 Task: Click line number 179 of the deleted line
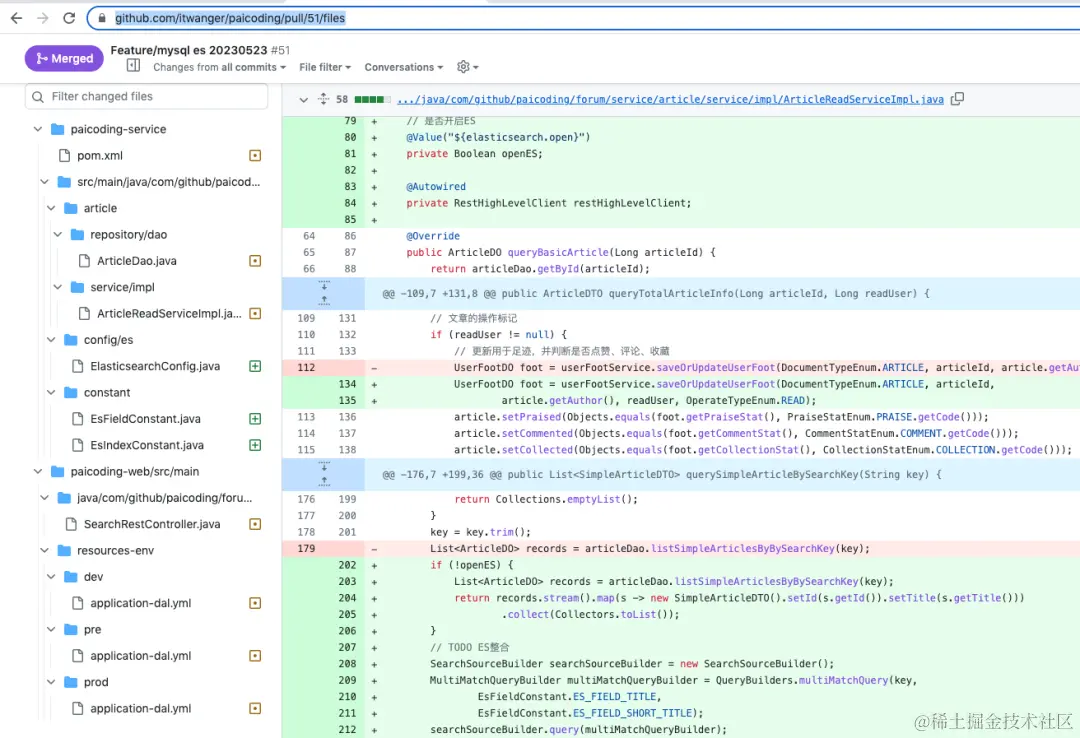point(306,549)
